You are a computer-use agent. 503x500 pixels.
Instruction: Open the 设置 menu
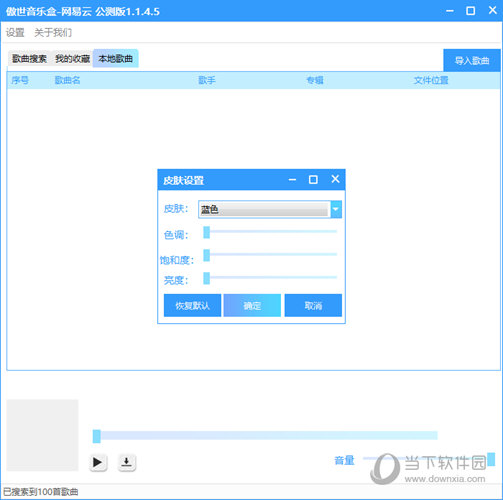(15, 33)
